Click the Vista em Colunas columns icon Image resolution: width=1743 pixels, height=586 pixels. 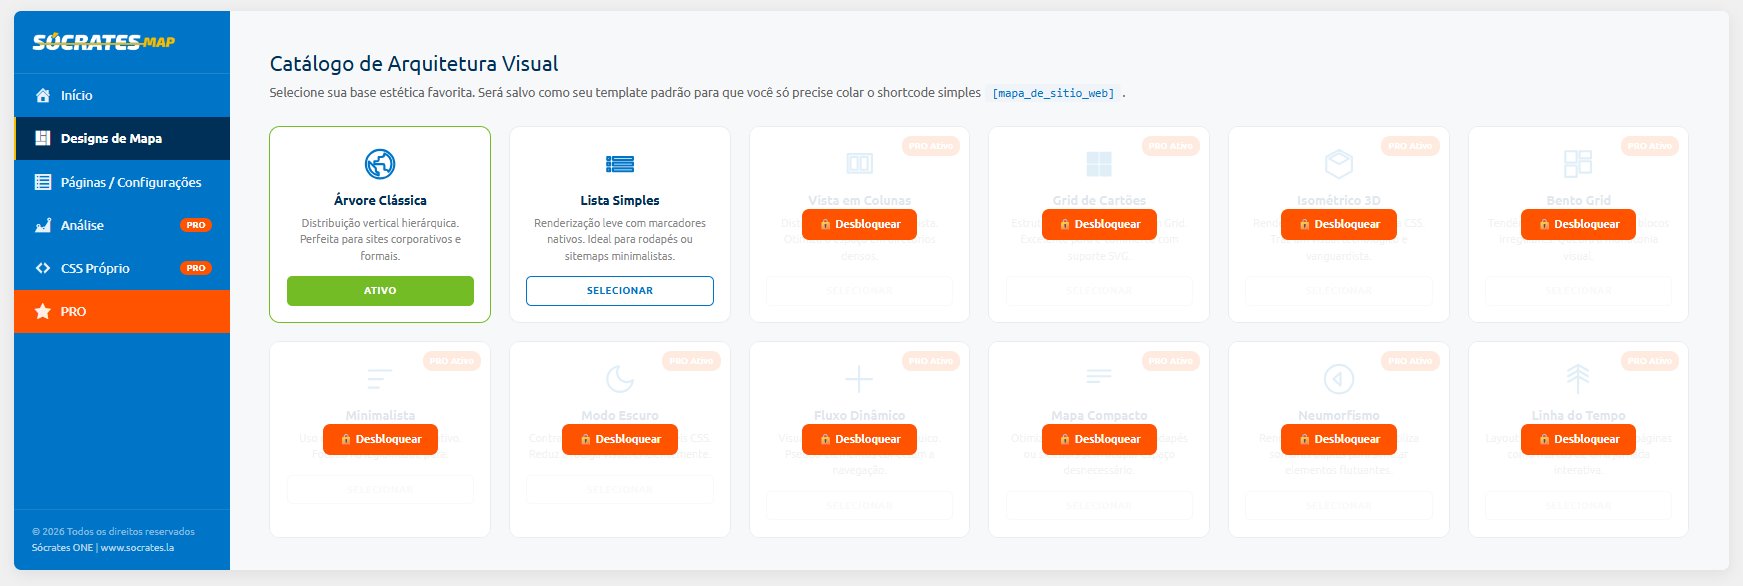(x=858, y=163)
